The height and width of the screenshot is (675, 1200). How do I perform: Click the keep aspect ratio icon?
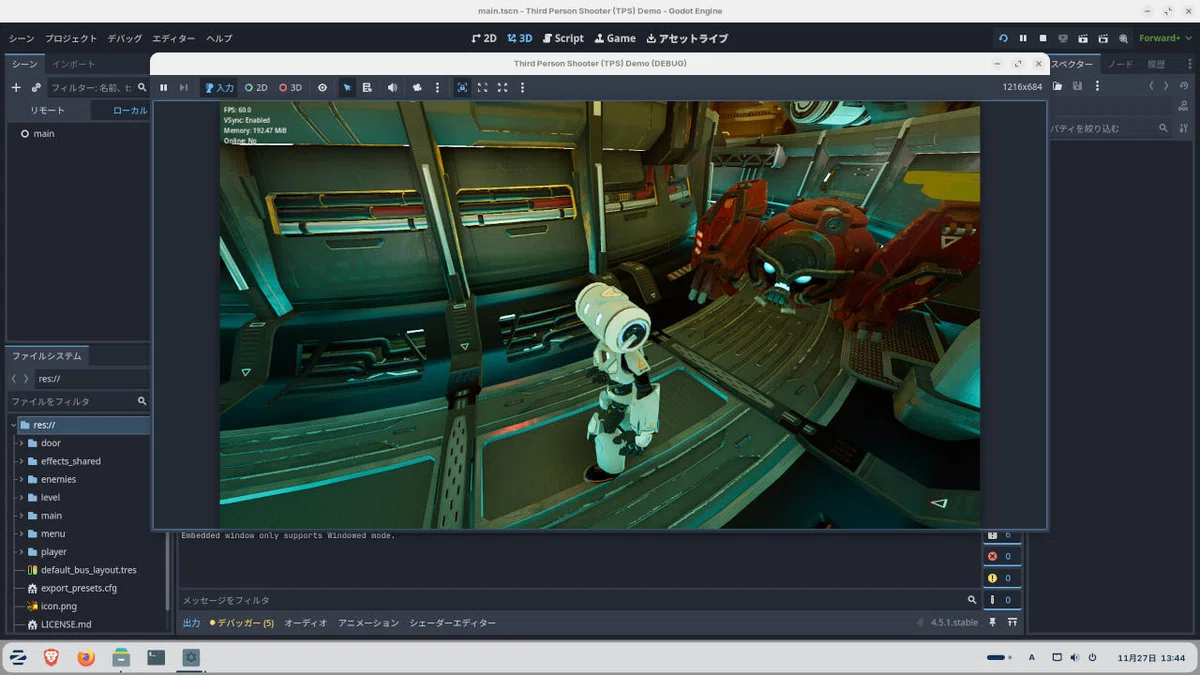click(x=482, y=88)
